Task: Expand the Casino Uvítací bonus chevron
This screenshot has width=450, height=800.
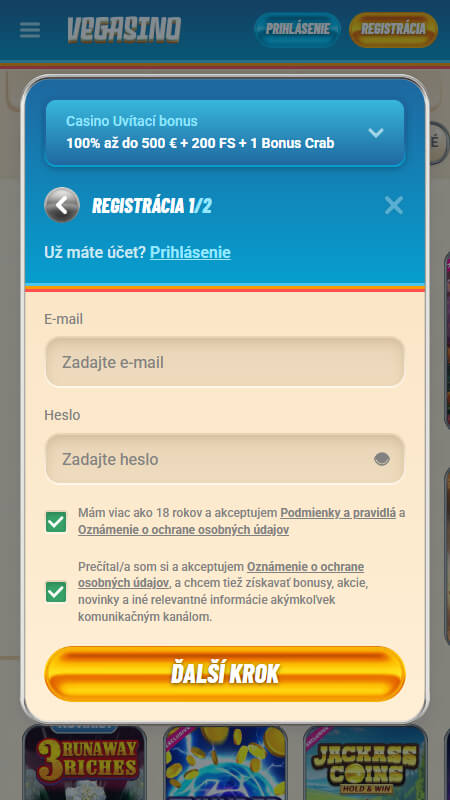Action: pyautogui.click(x=376, y=133)
